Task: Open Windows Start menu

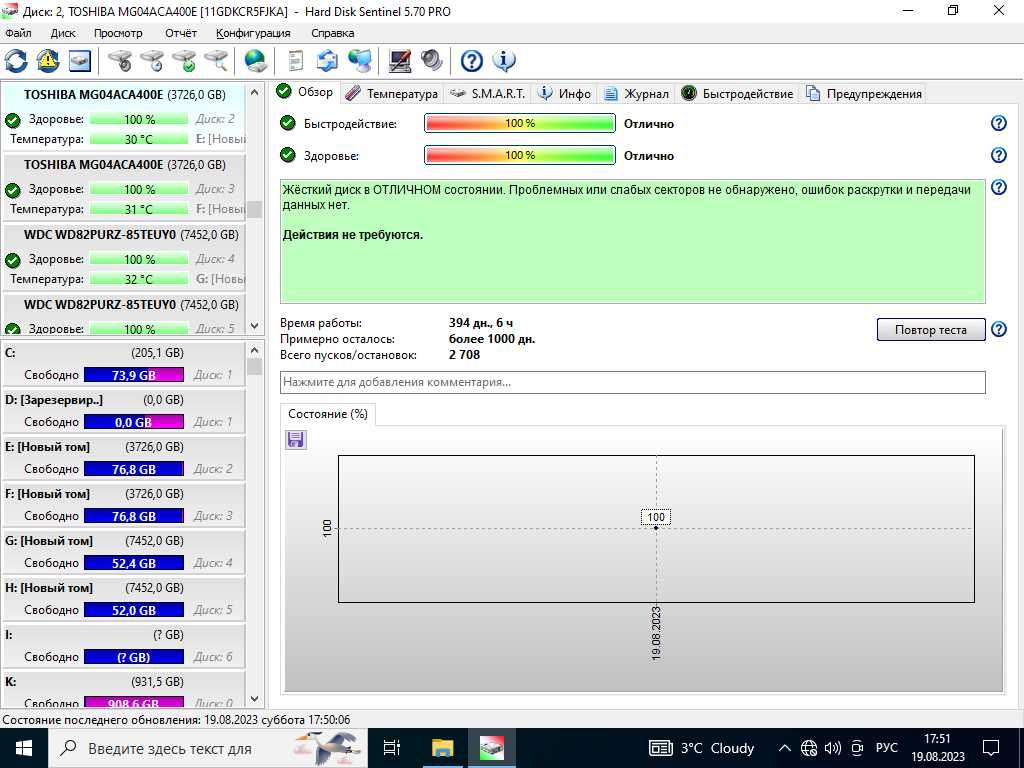Action: click(24, 748)
